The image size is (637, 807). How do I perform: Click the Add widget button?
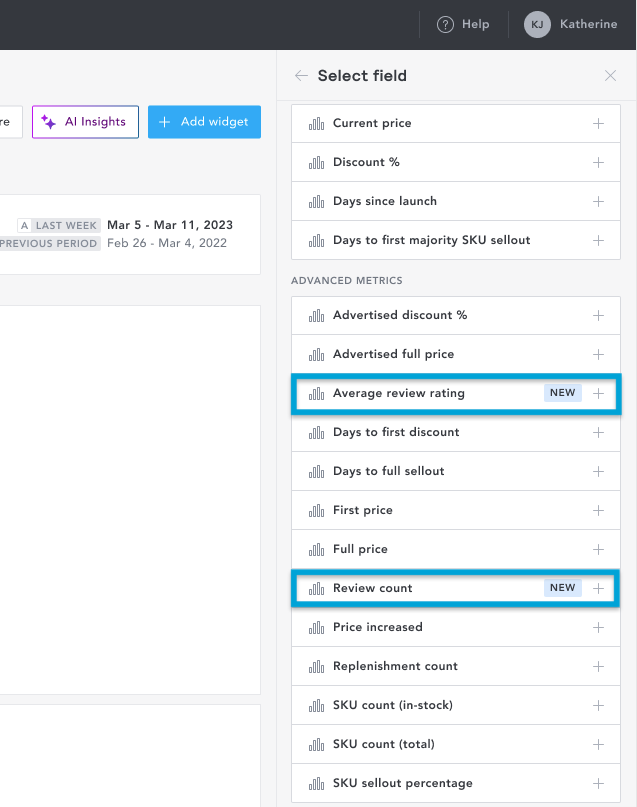pos(204,122)
